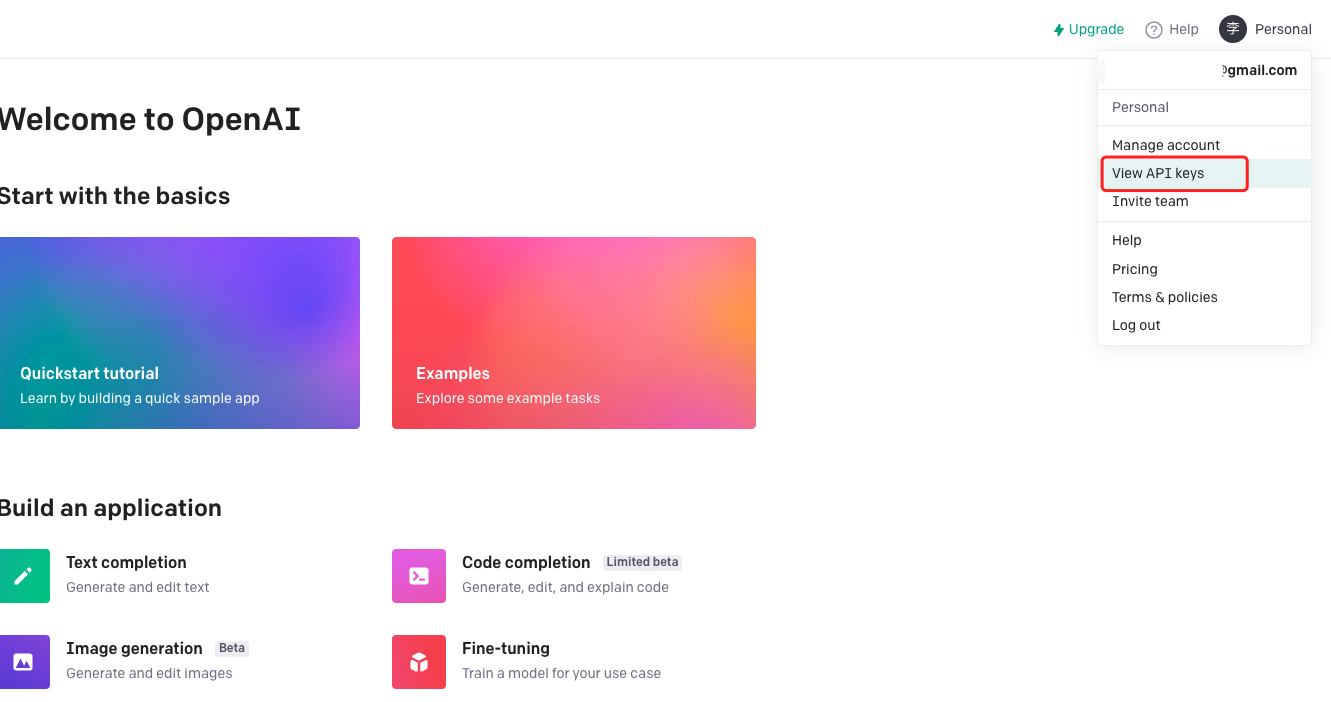
Task: Click the gmail.com email text
Action: click(x=1259, y=70)
